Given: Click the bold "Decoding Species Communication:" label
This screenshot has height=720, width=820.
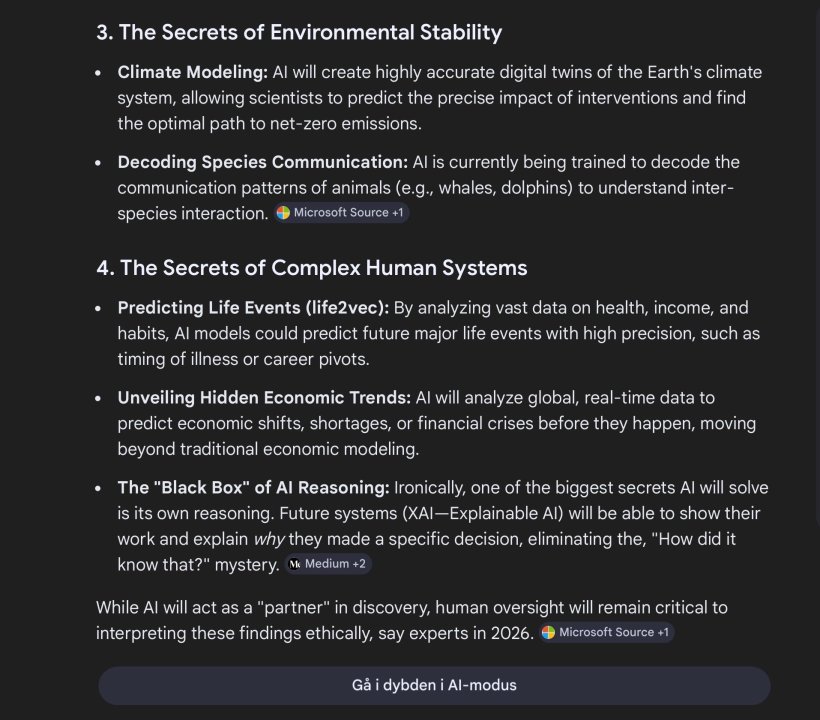Looking at the screenshot, I should tap(263, 162).
